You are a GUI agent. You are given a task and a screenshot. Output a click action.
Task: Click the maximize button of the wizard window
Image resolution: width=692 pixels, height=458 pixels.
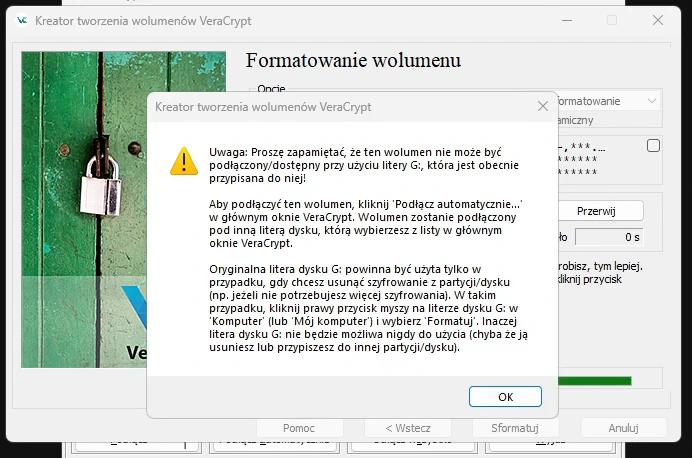tap(612, 20)
